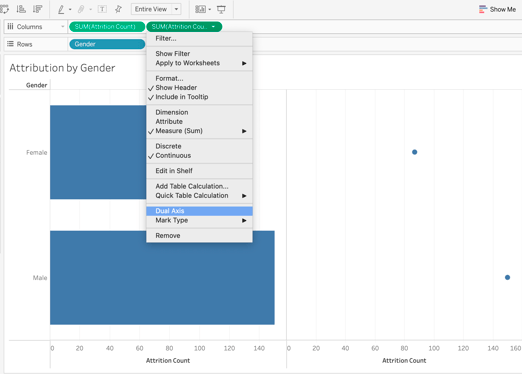
Task: Select the Attribute option
Action: pyautogui.click(x=199, y=122)
